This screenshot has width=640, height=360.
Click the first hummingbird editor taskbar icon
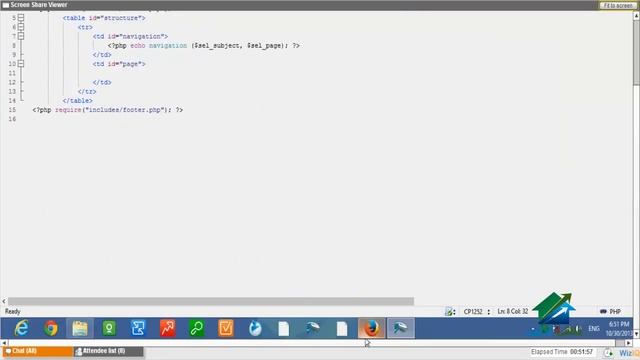pos(313,328)
